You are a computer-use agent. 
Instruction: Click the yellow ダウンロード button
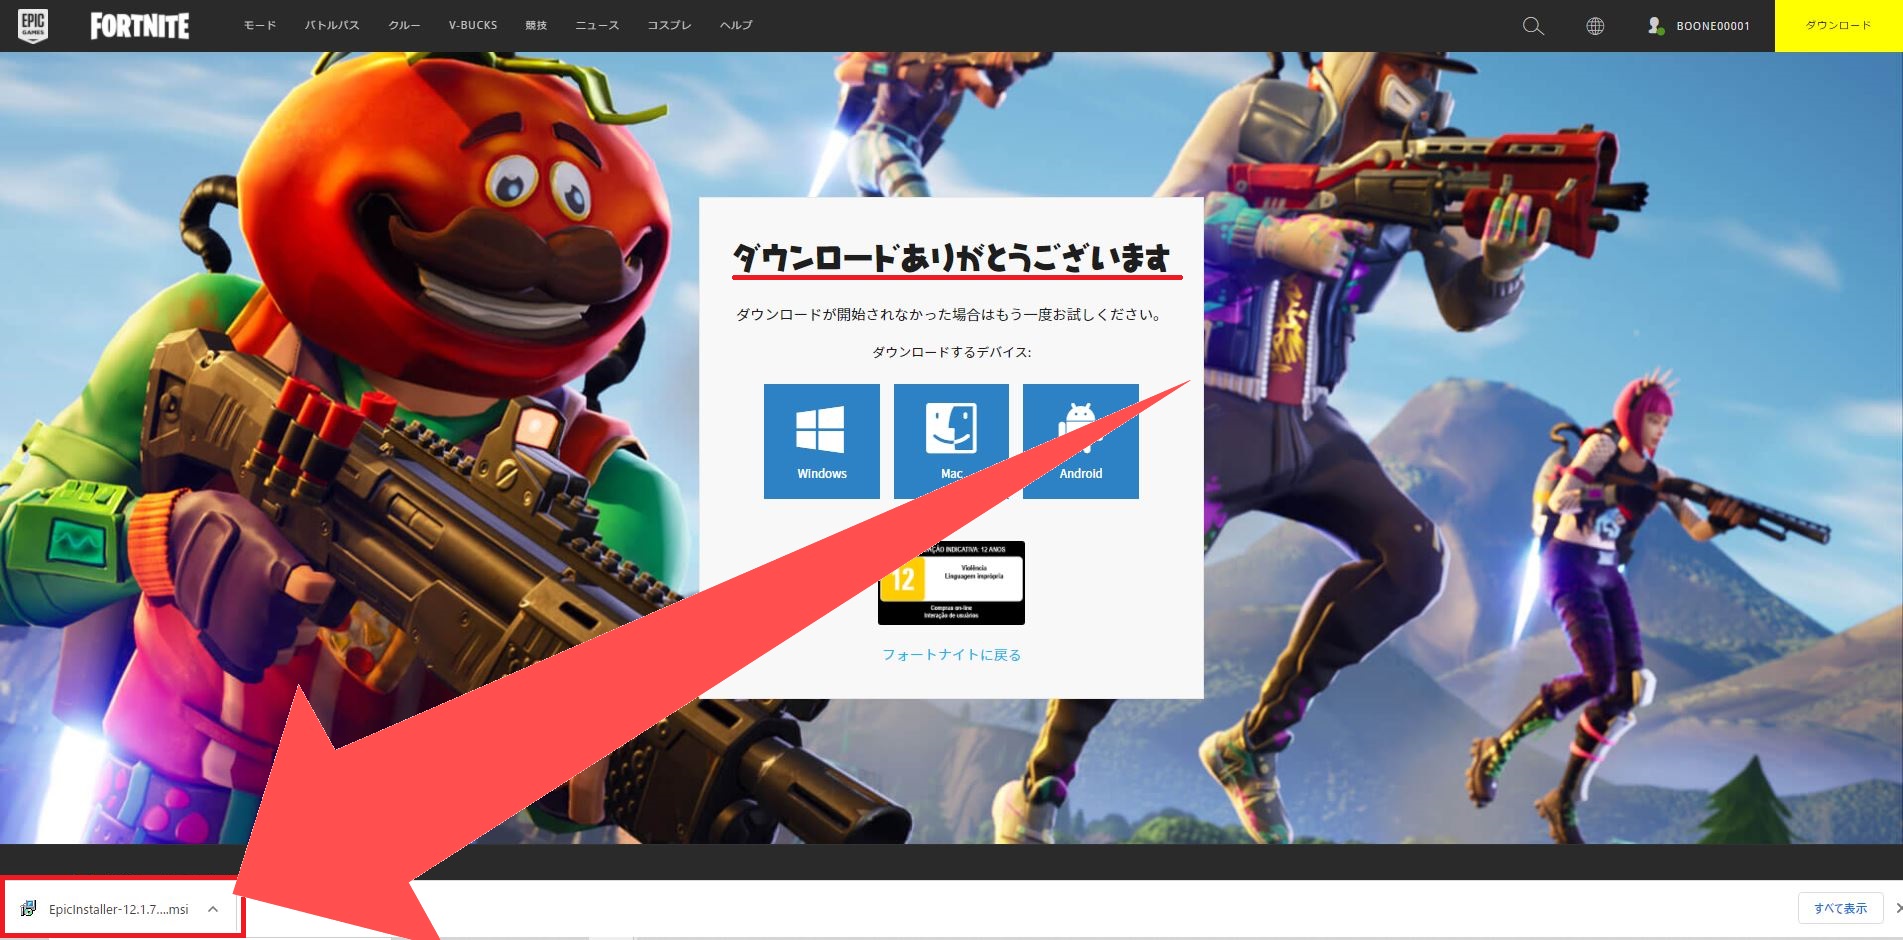click(x=1838, y=26)
